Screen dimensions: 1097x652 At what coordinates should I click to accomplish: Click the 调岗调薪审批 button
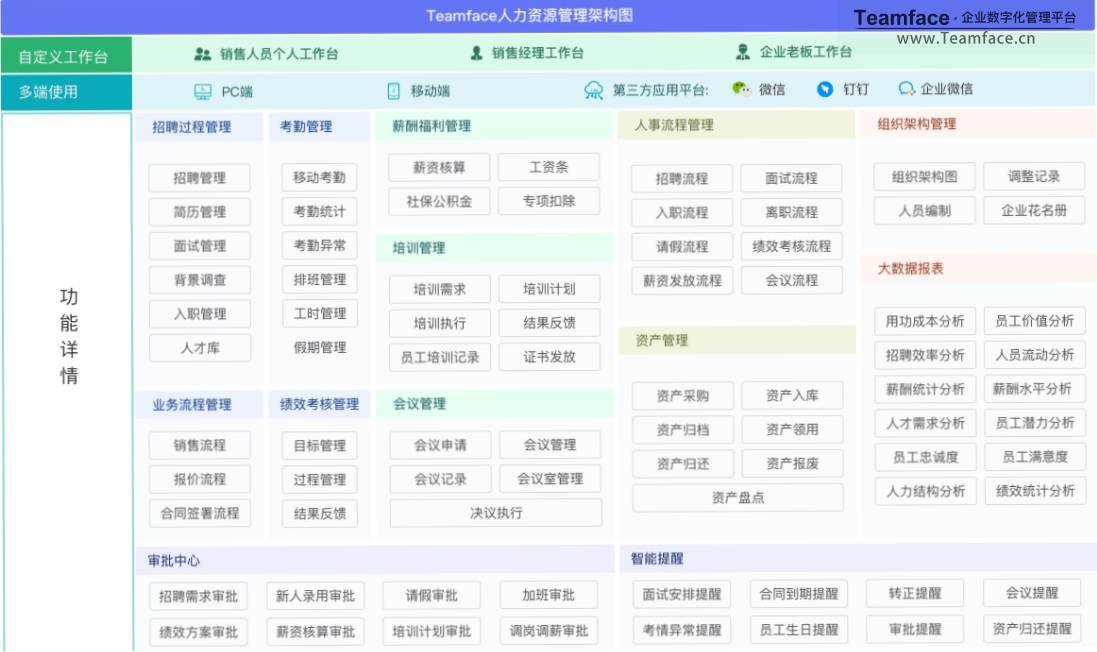(x=548, y=631)
